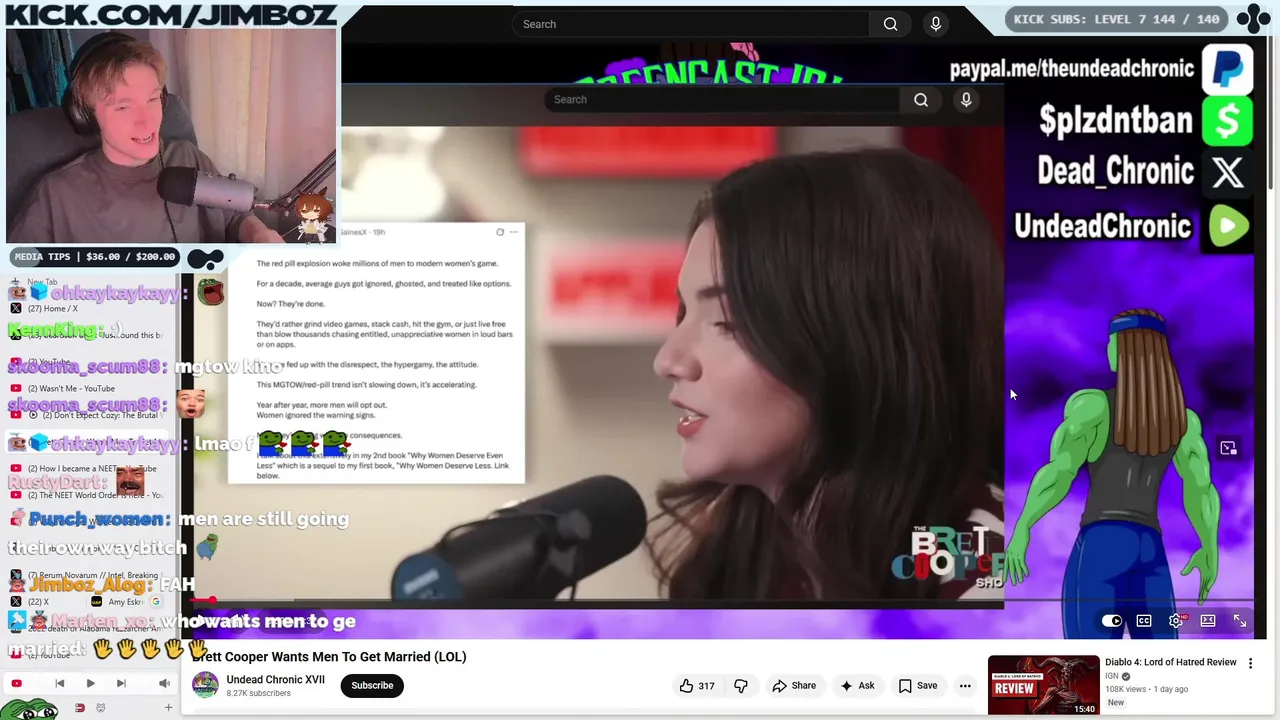Image resolution: width=1280 pixels, height=720 pixels.
Task: Click the New badge under the Diablo video
Action: [1116, 703]
